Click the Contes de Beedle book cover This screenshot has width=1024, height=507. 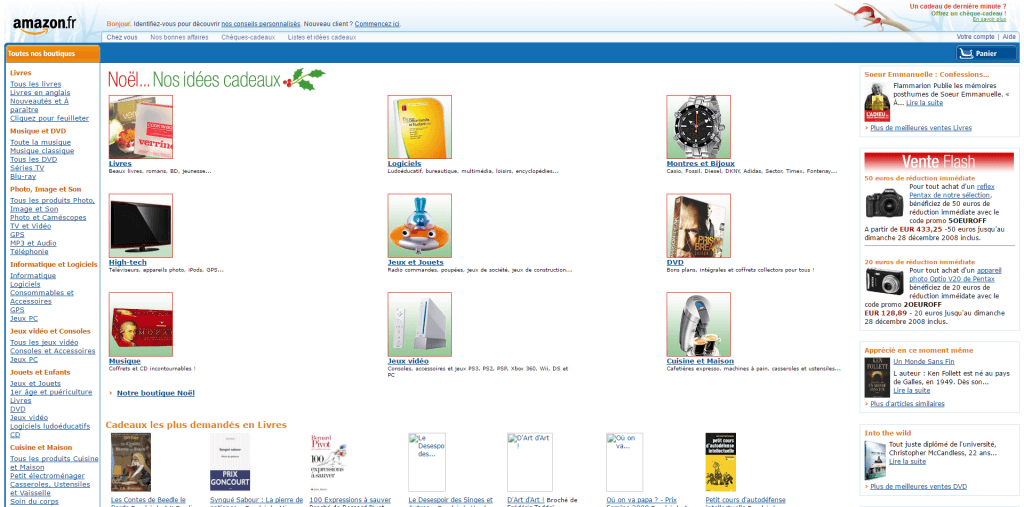click(131, 462)
